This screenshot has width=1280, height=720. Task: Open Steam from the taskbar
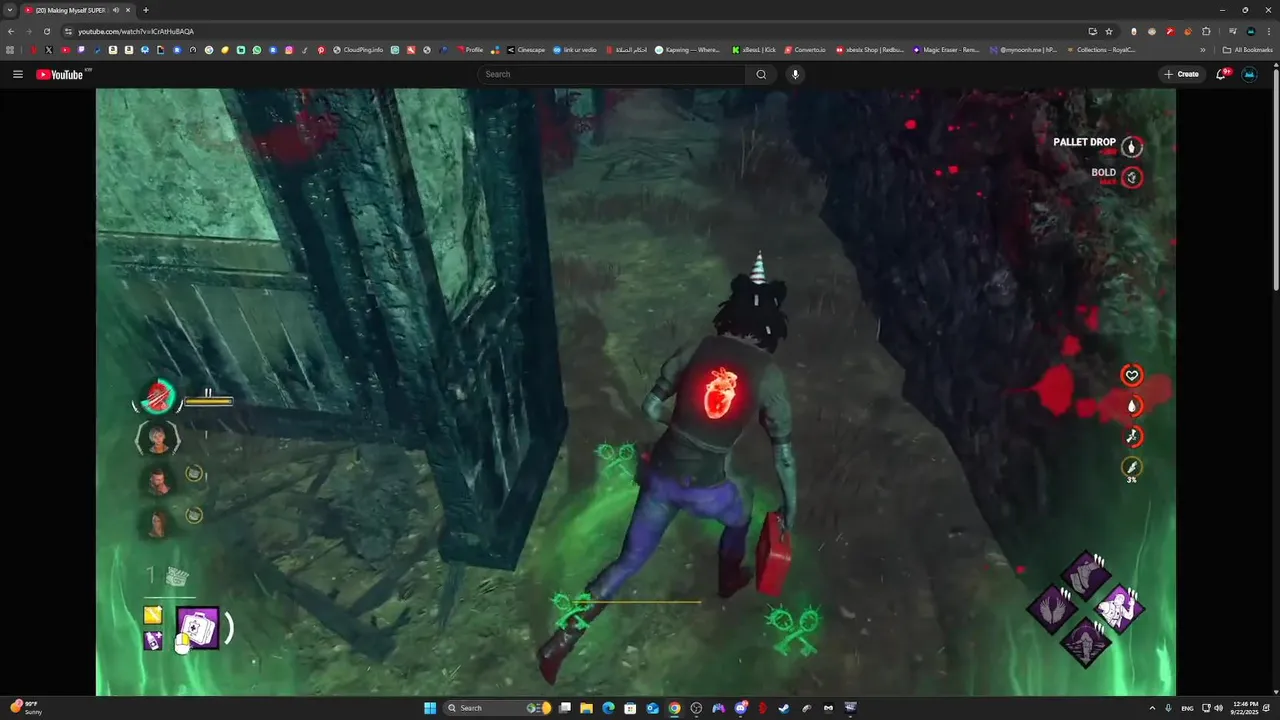pos(783,708)
